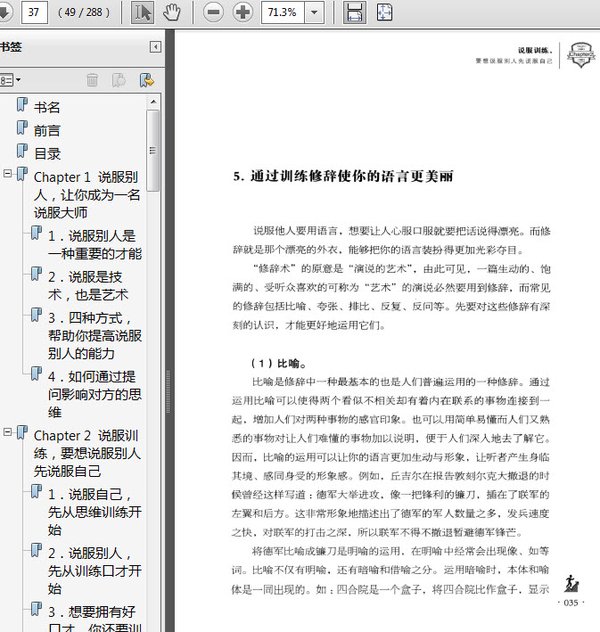This screenshot has width=600, height=632.
Task: Open the zoom percentage dropdown arrow
Action: 314,12
